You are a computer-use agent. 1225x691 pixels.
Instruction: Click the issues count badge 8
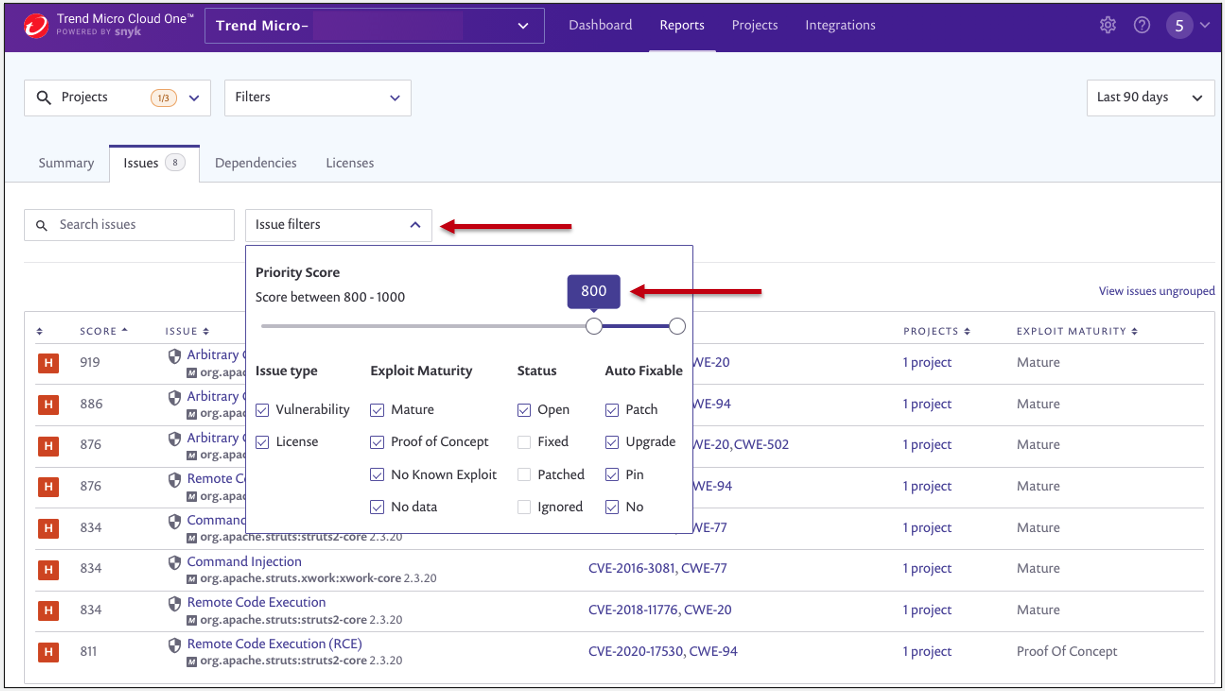coord(175,163)
